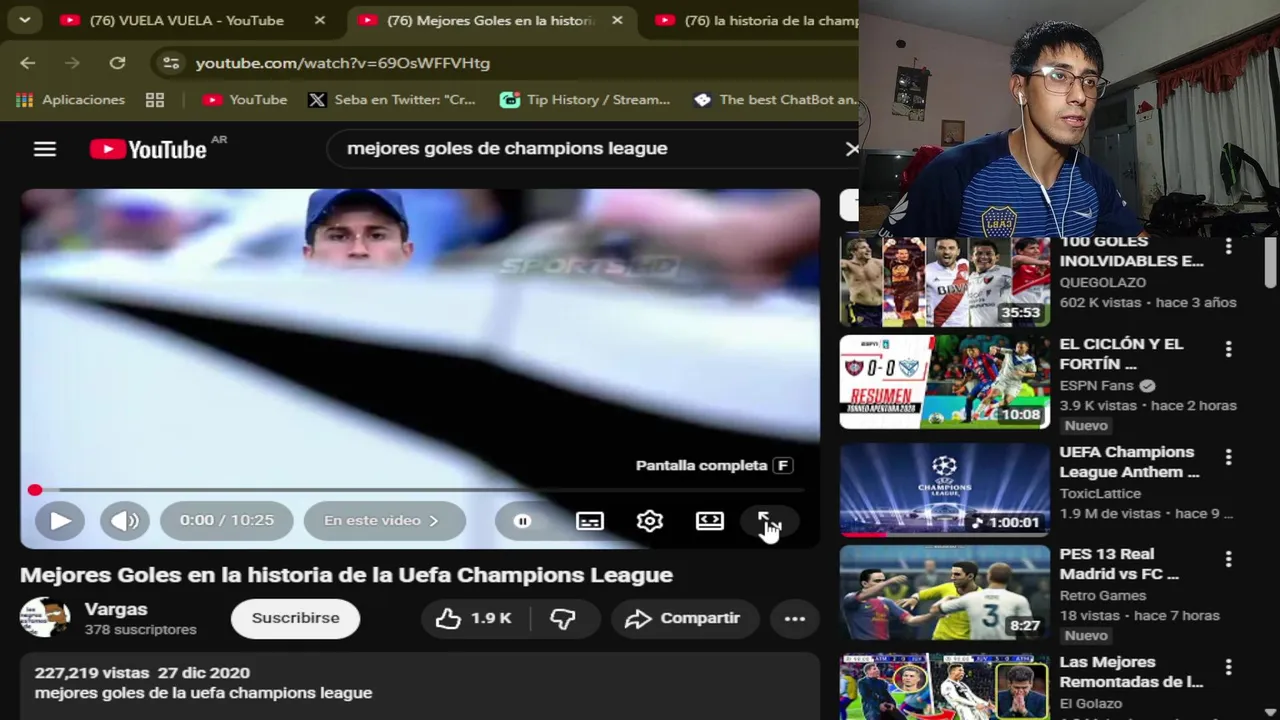Screen dimensions: 1280x720
Task: Switch to the 'la historia de la champ' tab
Action: click(x=757, y=20)
